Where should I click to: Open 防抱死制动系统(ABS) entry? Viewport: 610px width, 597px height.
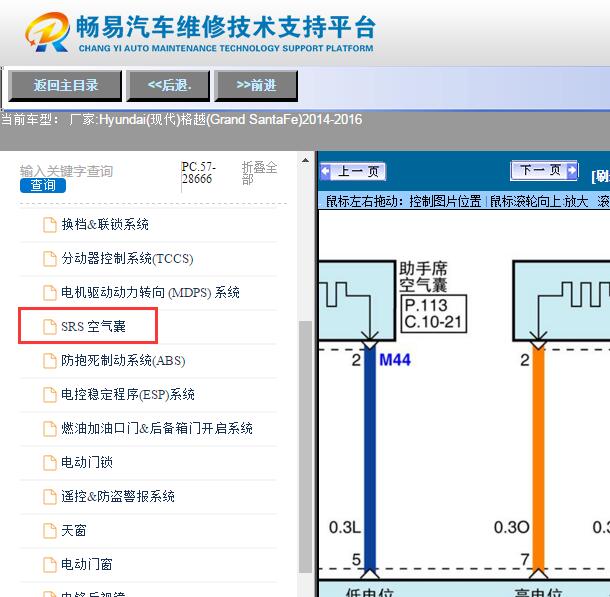123,361
